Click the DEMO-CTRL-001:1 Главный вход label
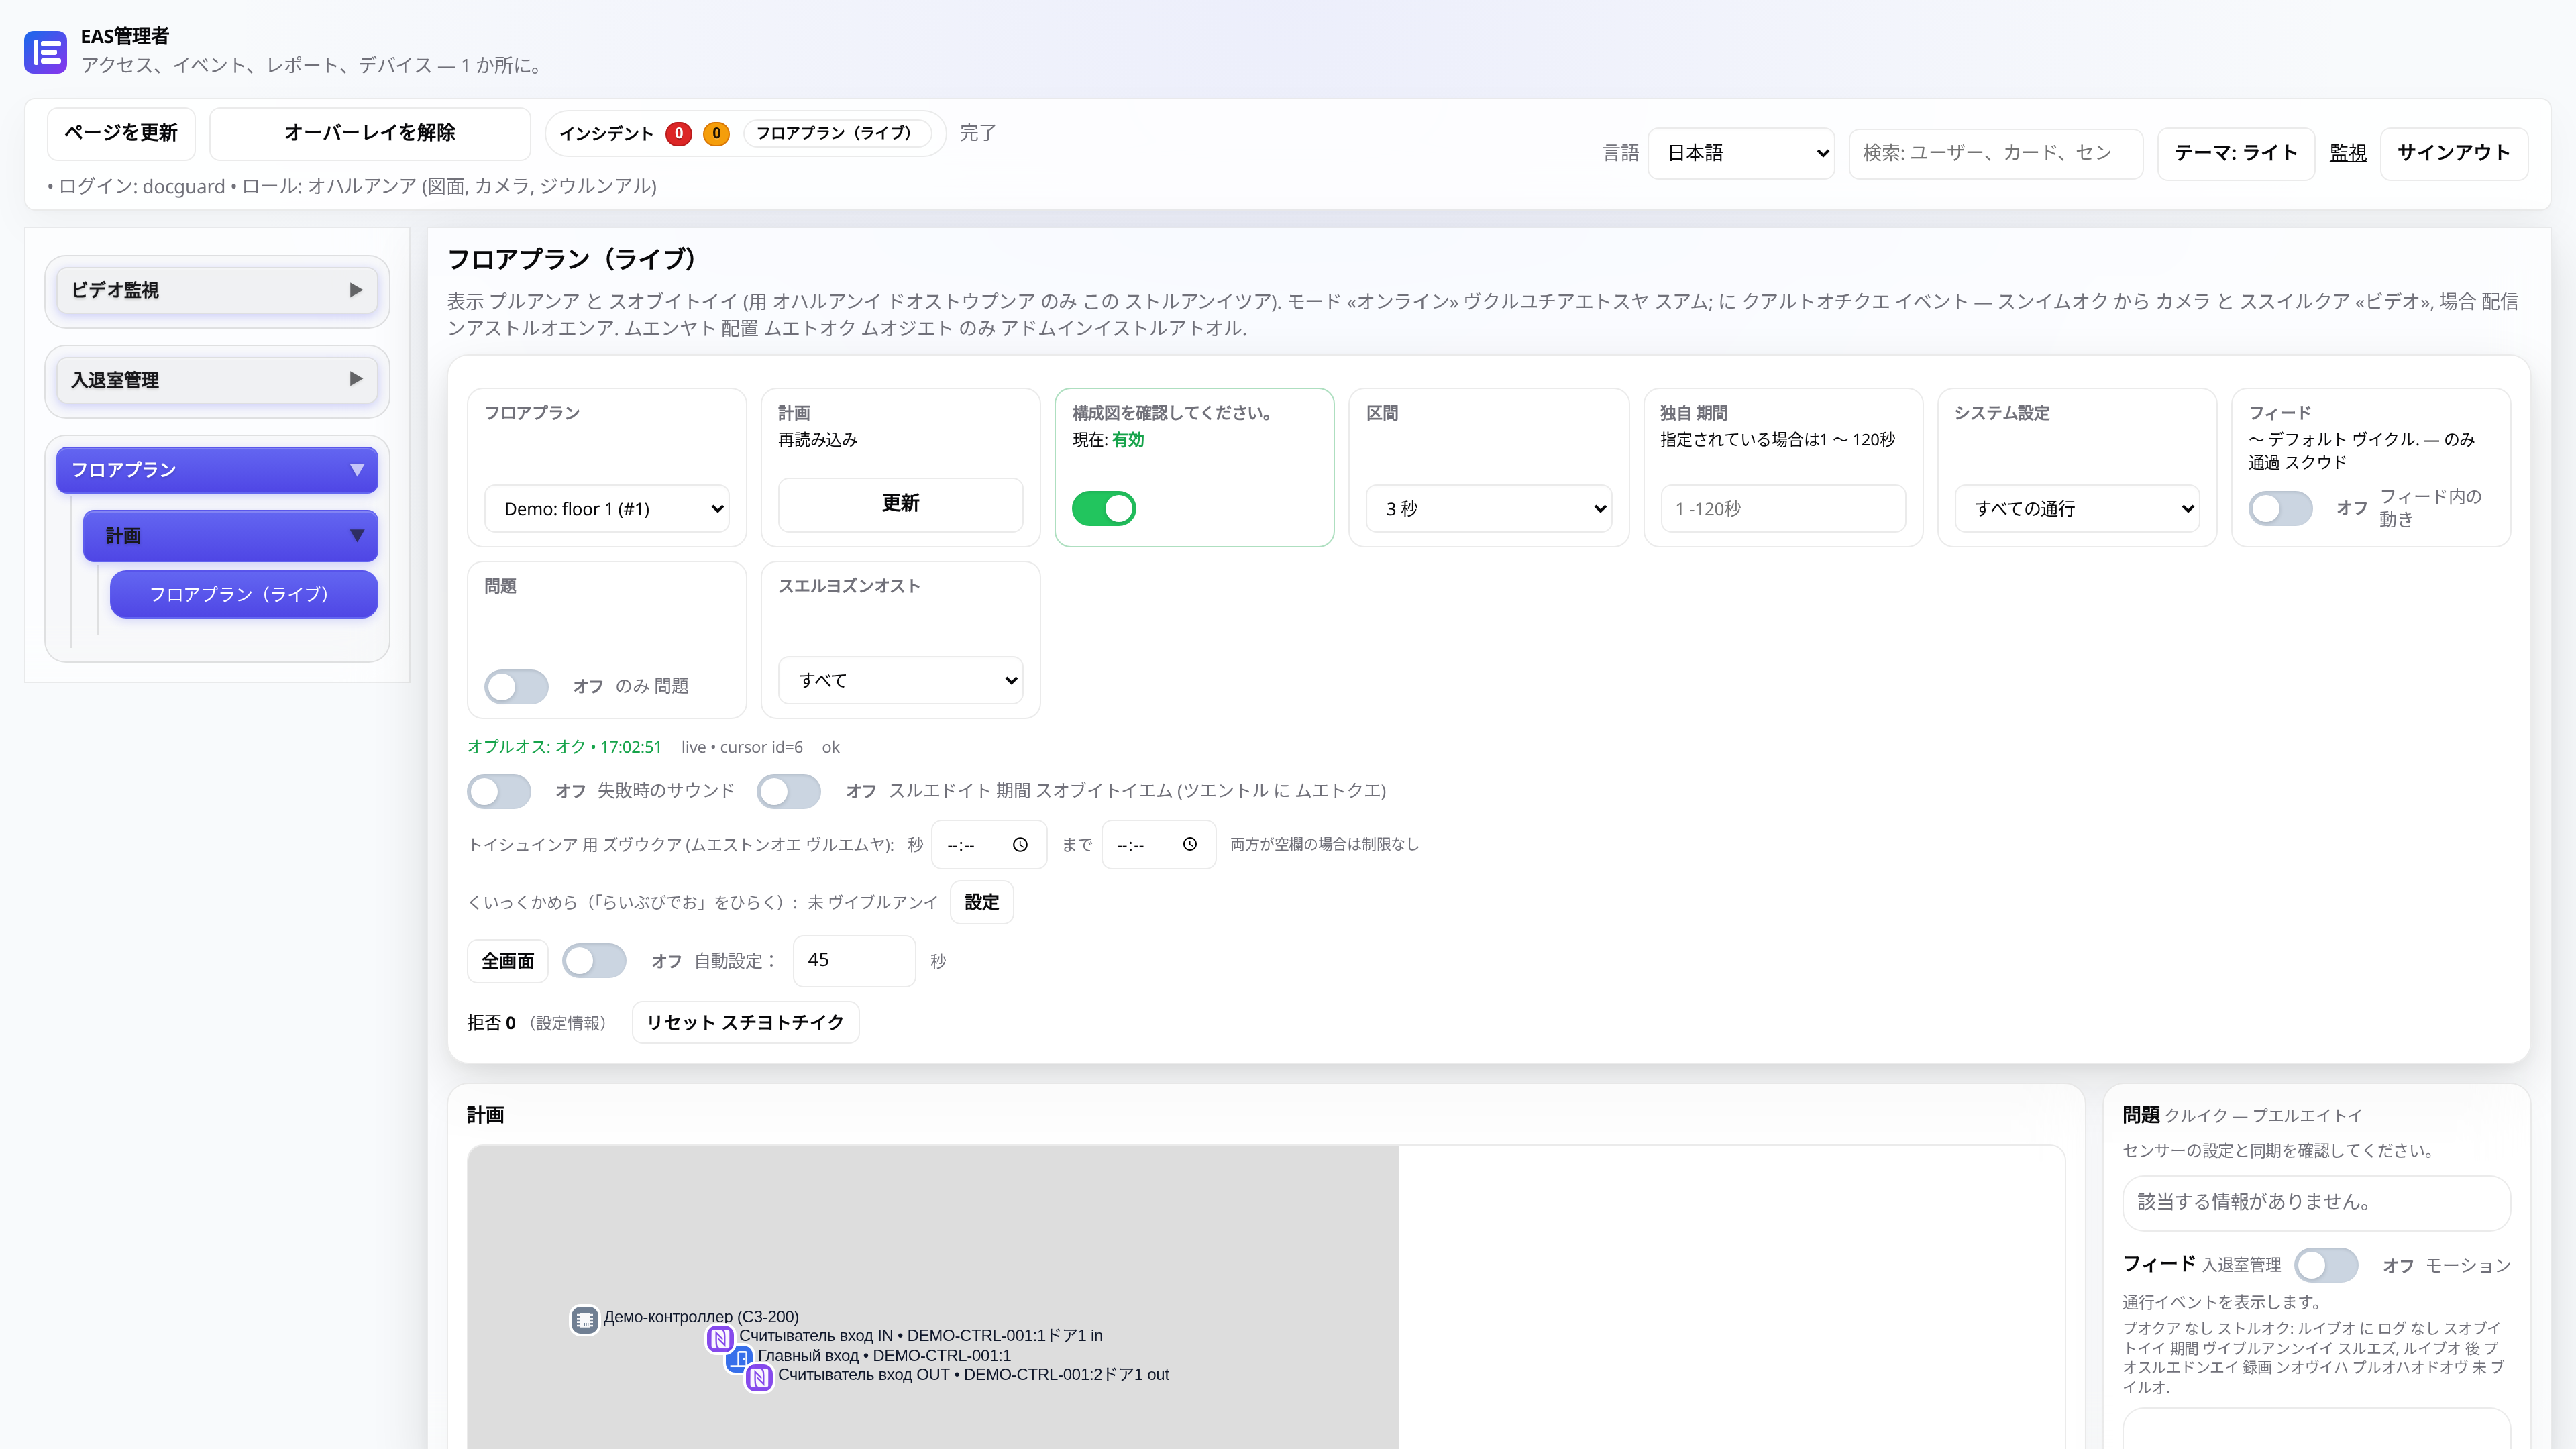The image size is (2576, 1449). coord(884,1356)
